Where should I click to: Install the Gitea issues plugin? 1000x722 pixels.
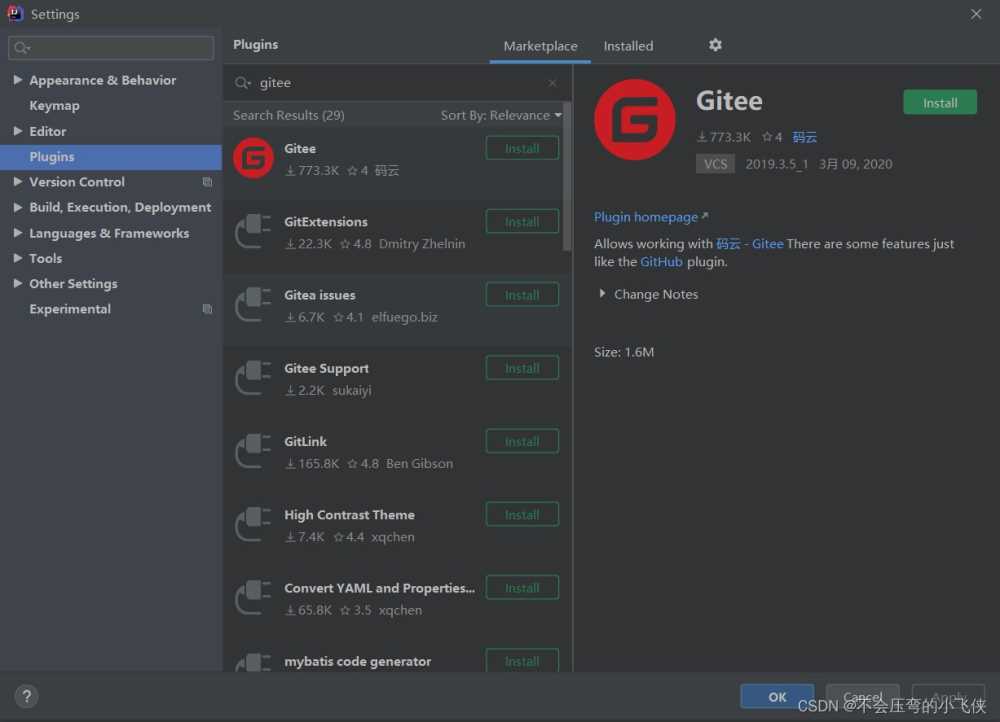tap(522, 295)
